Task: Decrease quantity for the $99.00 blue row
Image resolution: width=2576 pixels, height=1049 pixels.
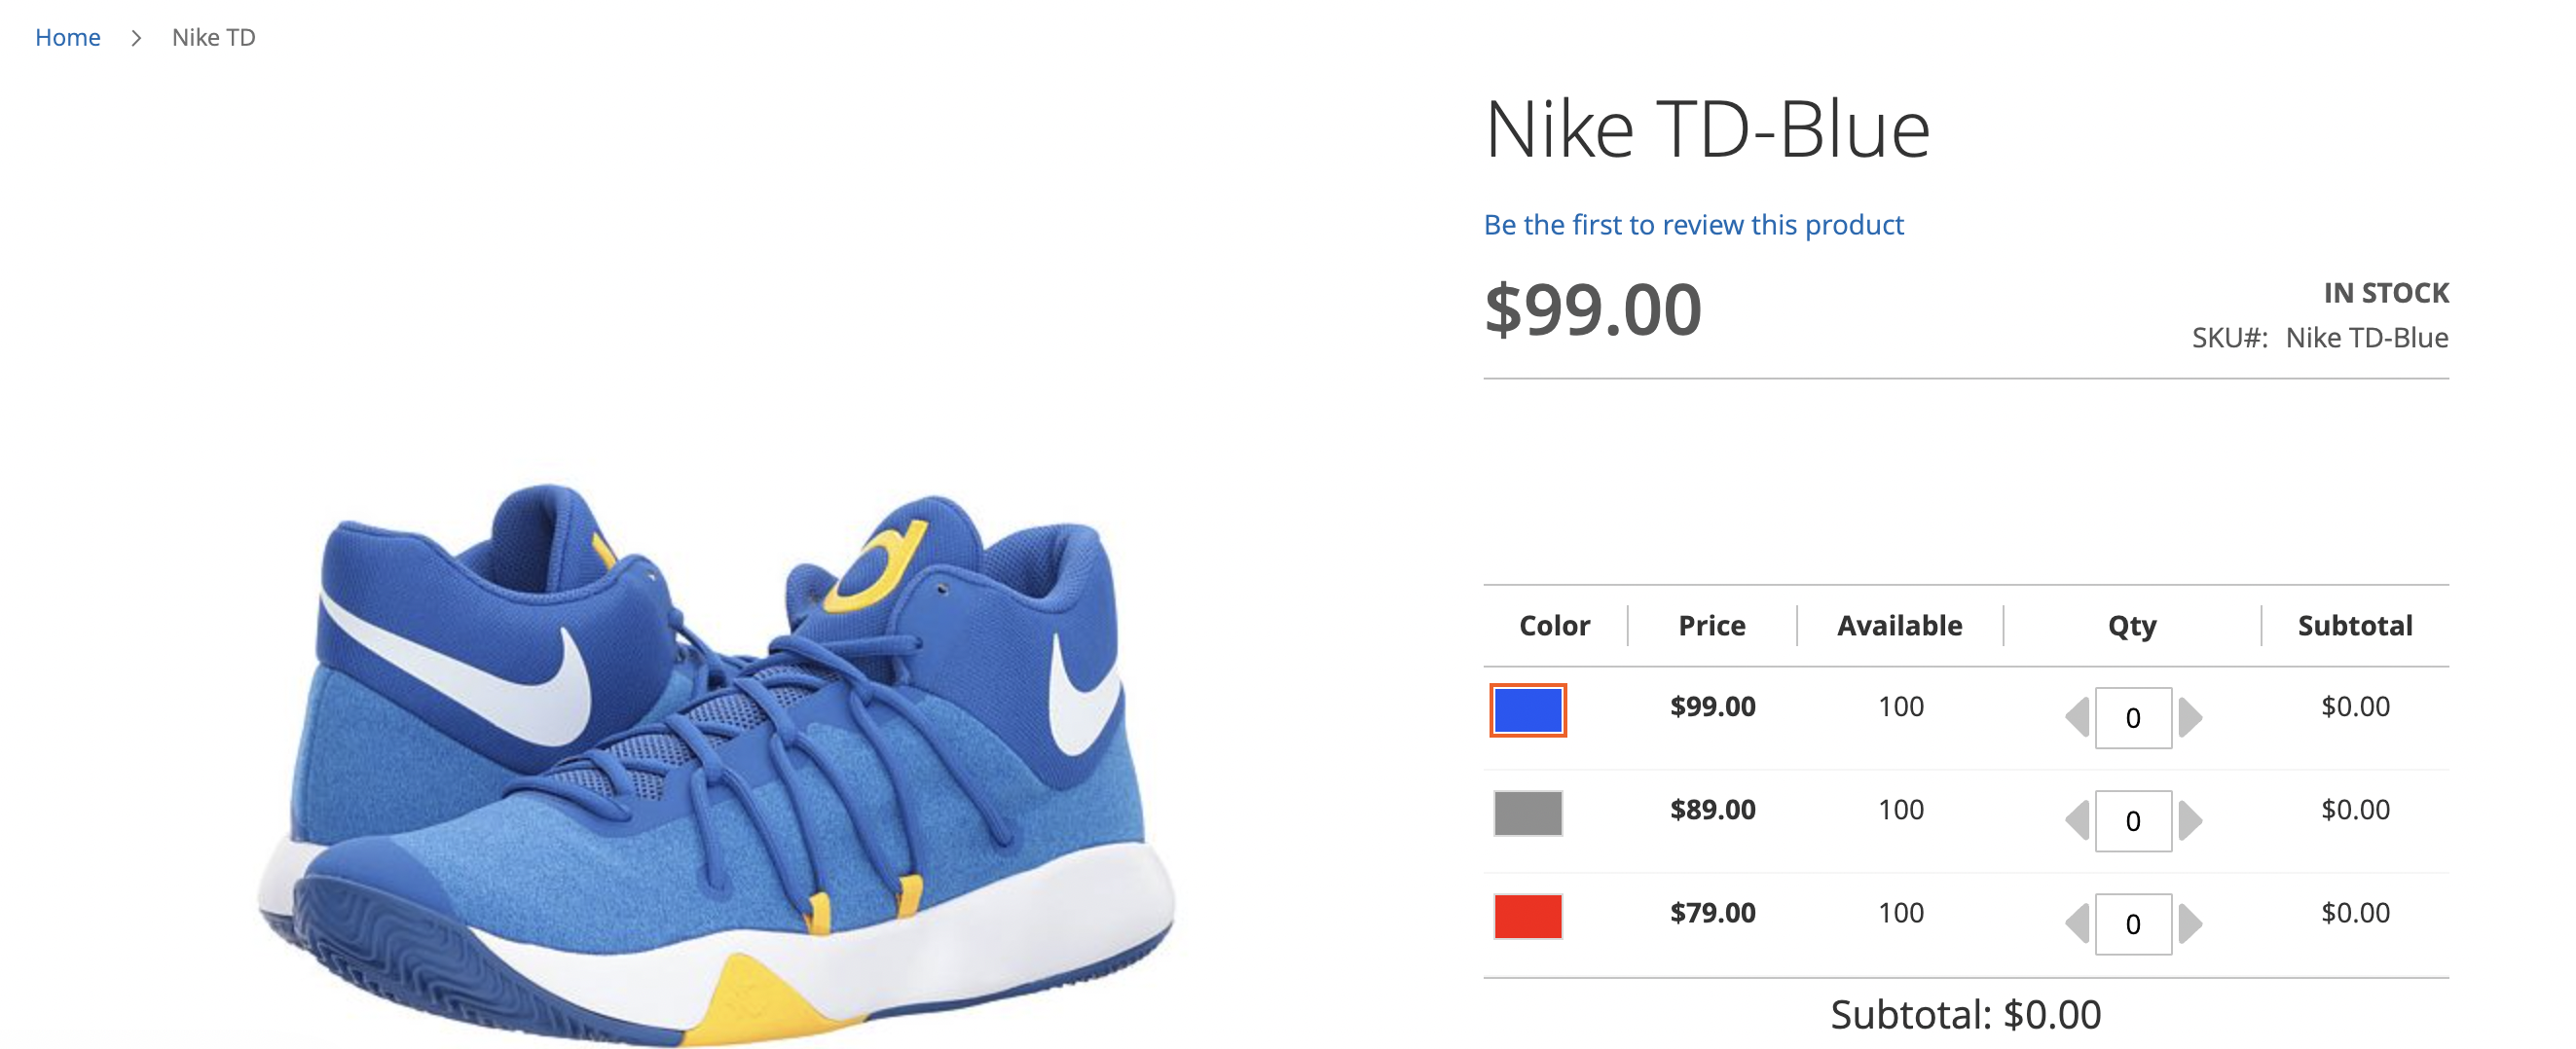Action: point(2077,718)
